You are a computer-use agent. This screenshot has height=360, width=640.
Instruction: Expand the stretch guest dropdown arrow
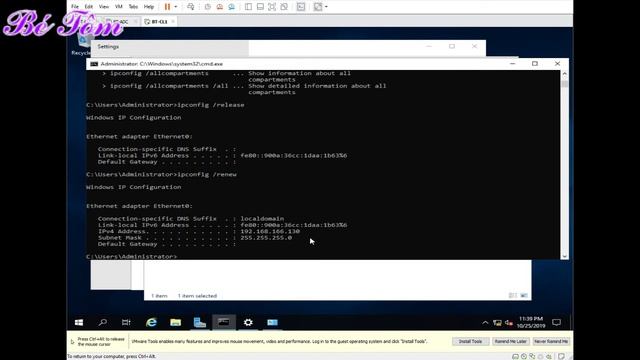(326, 7)
